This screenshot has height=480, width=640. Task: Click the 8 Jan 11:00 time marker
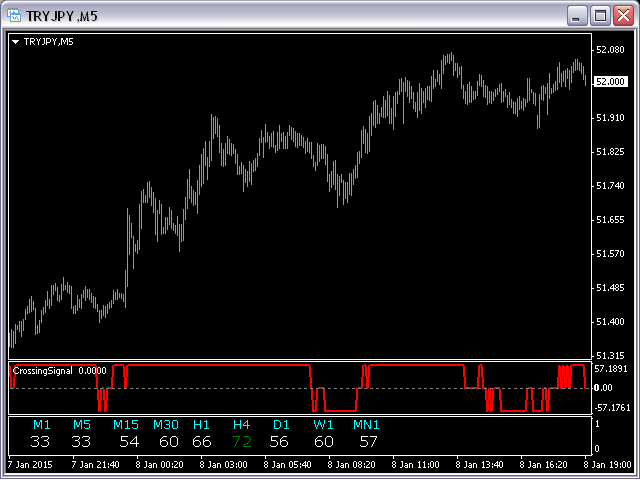(x=415, y=465)
